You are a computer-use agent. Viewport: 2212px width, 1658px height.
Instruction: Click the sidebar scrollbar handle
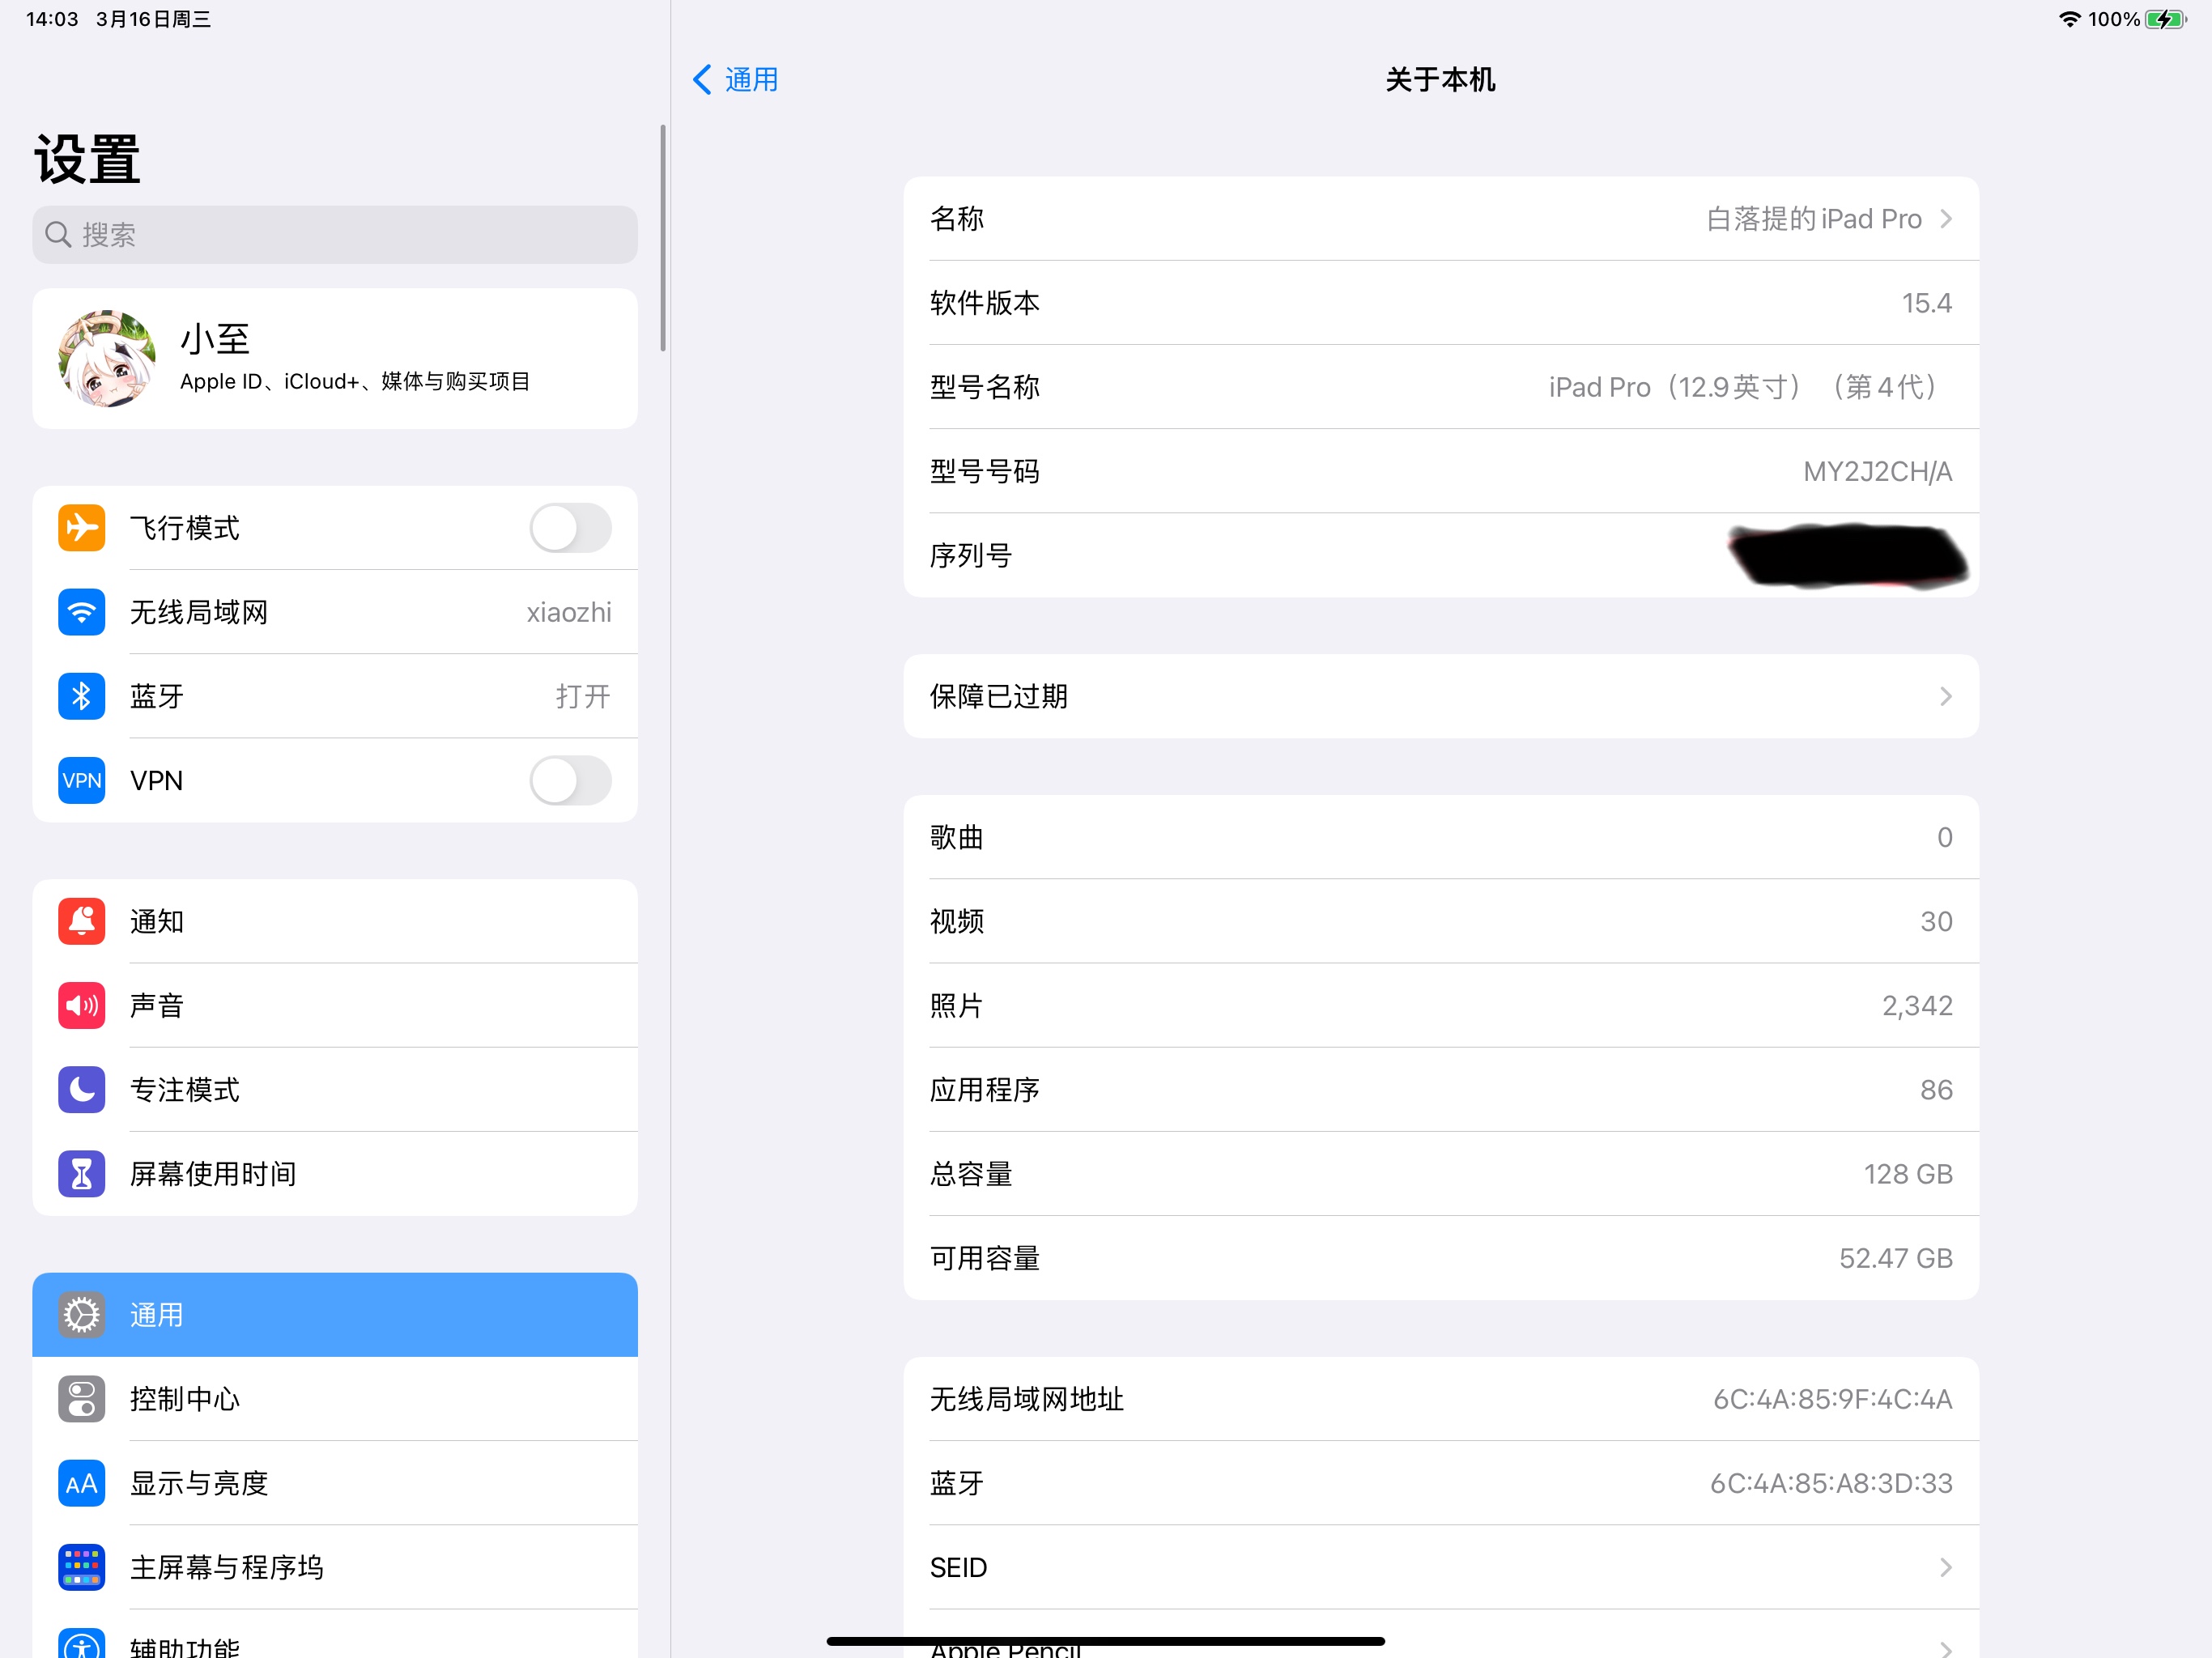pyautogui.click(x=662, y=238)
